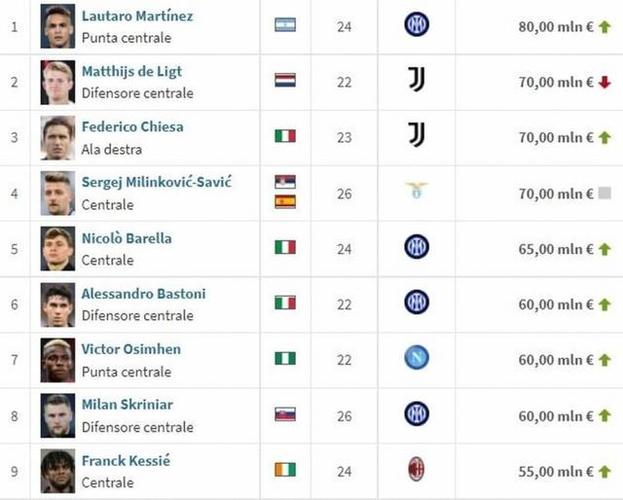Click Napoli logo in Osimhen row
This screenshot has height=500, width=623.
tap(416, 359)
